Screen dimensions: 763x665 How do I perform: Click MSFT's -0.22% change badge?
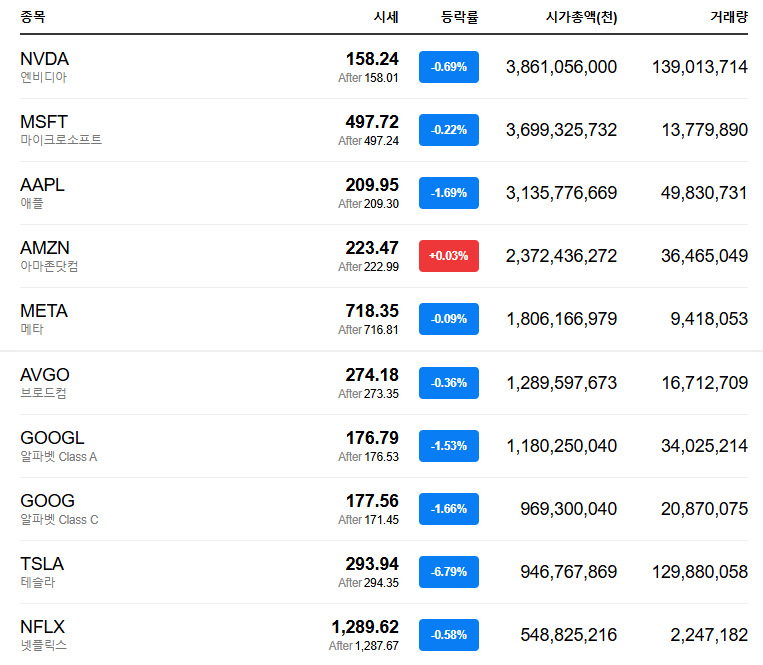[x=449, y=130]
